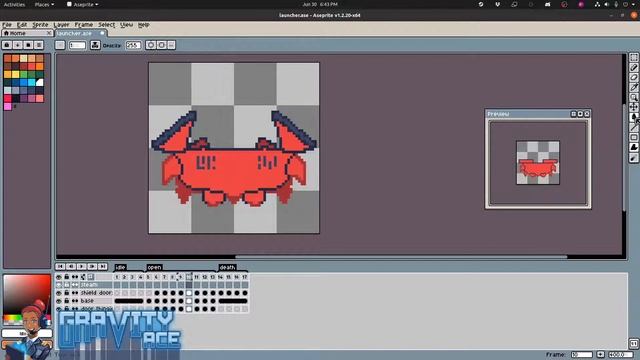The height and width of the screenshot is (360, 640).
Task: Pick the magenta pink palette swatch
Action: tap(8, 107)
